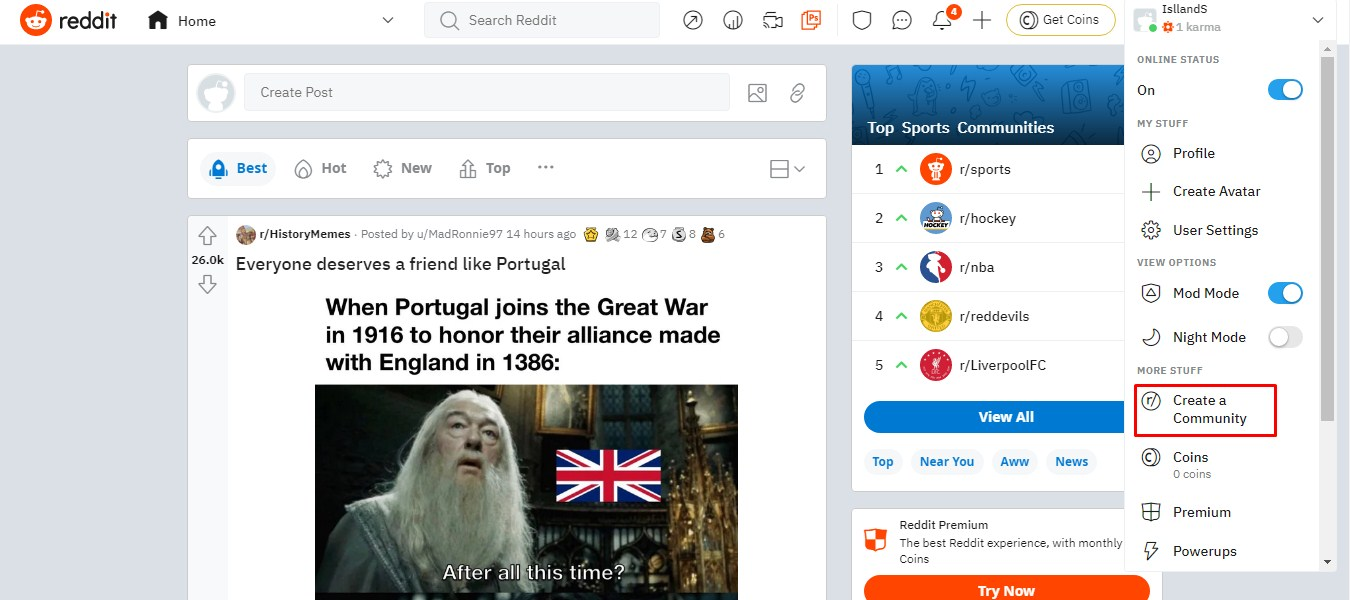
Task: Click the Create Avatar plus icon in menu
Action: pyautogui.click(x=1152, y=191)
